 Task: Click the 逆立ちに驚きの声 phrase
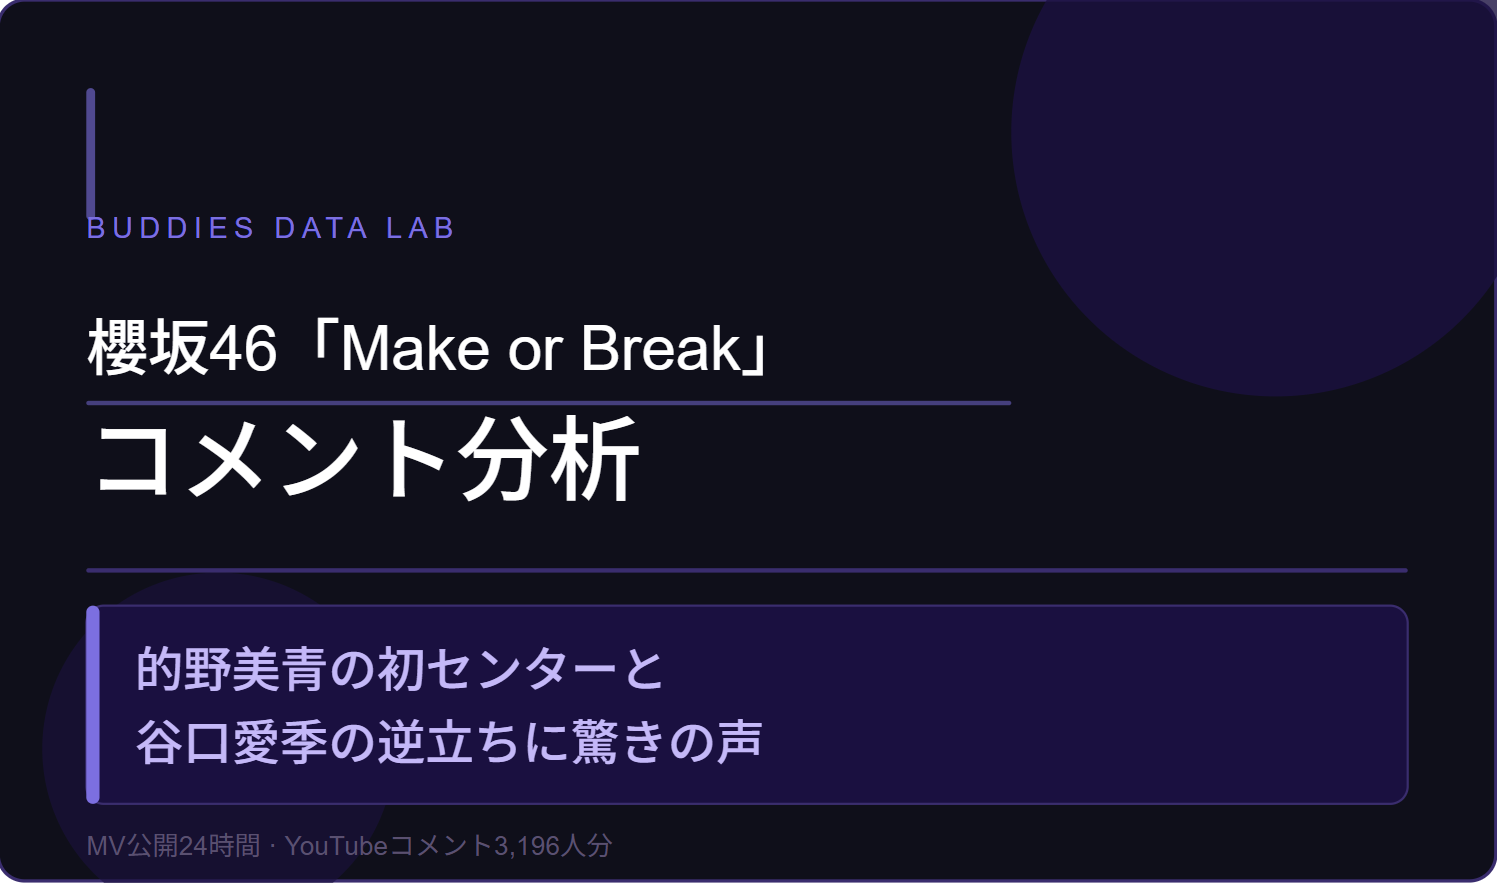570,743
